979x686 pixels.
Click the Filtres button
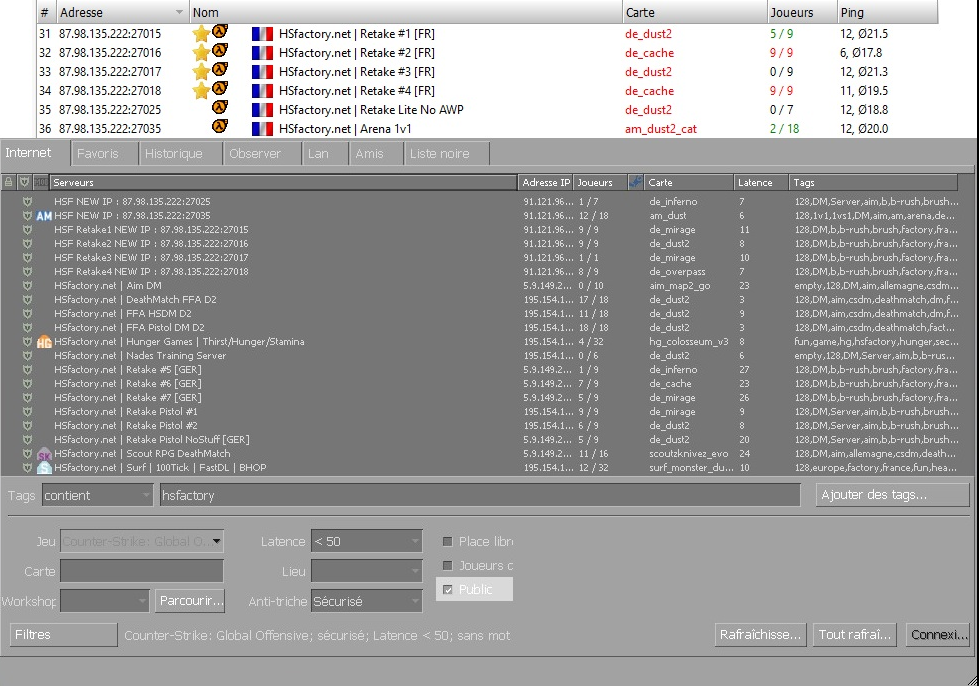(x=64, y=635)
